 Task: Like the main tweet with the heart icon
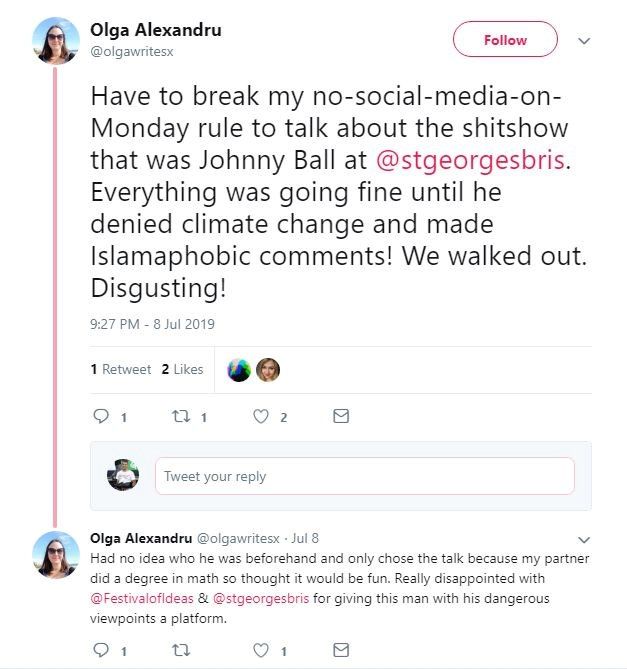click(x=261, y=417)
